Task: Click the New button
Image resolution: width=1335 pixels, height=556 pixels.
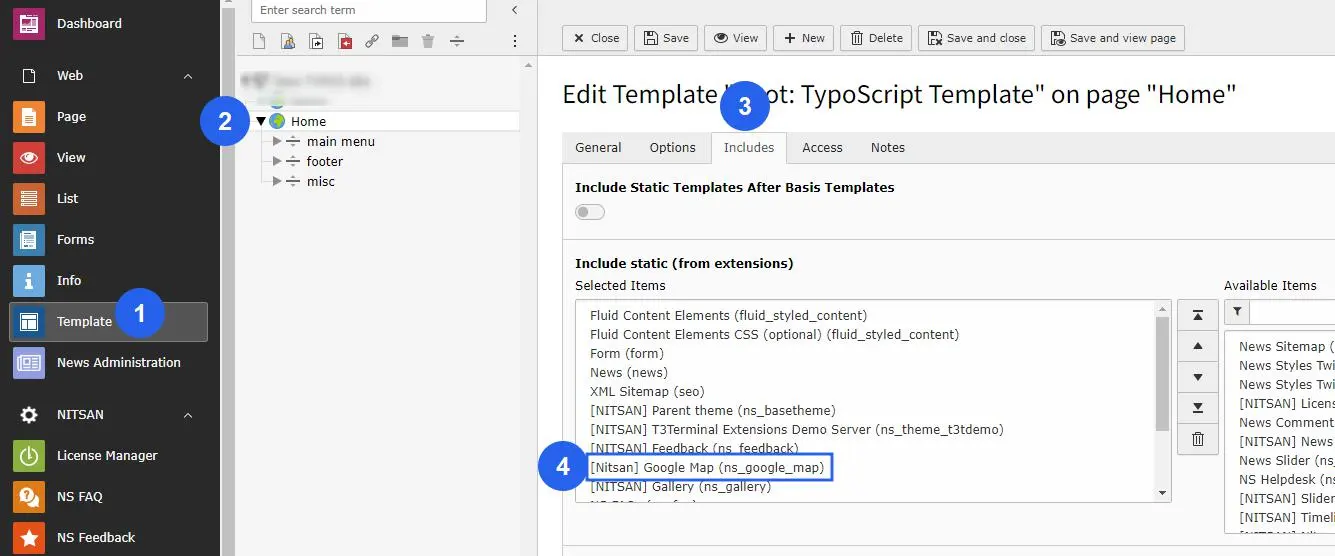Action: pos(803,38)
